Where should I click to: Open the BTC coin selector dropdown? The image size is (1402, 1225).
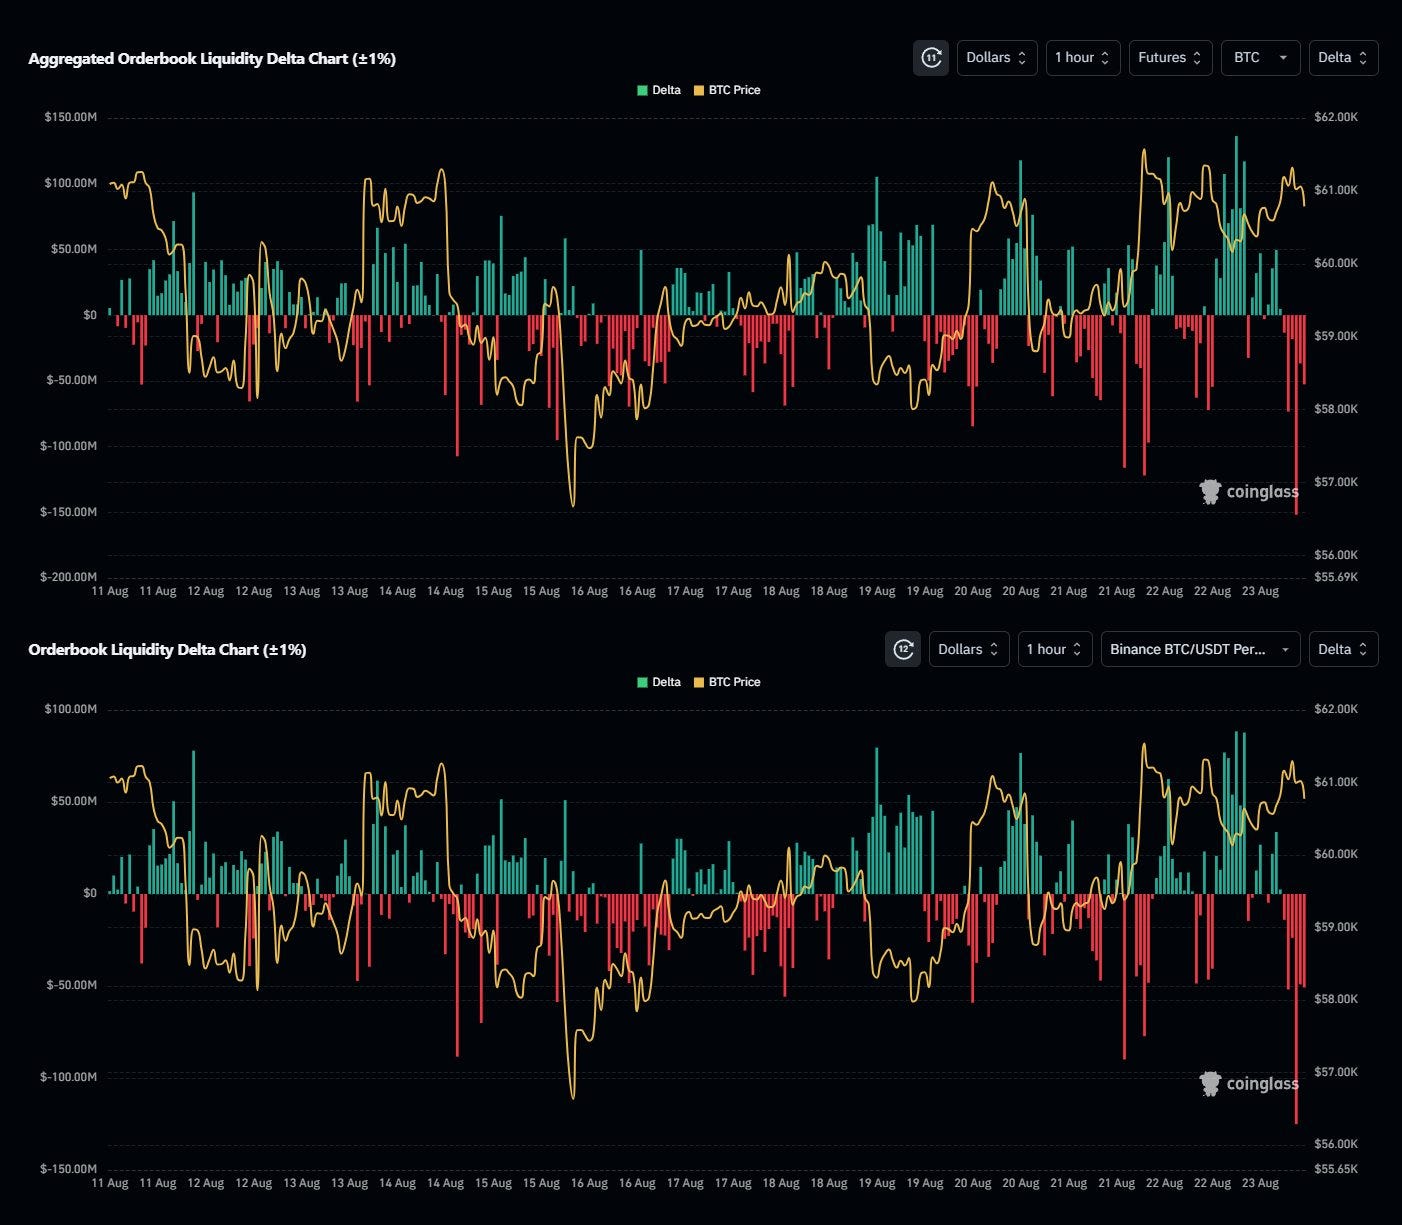1261,58
